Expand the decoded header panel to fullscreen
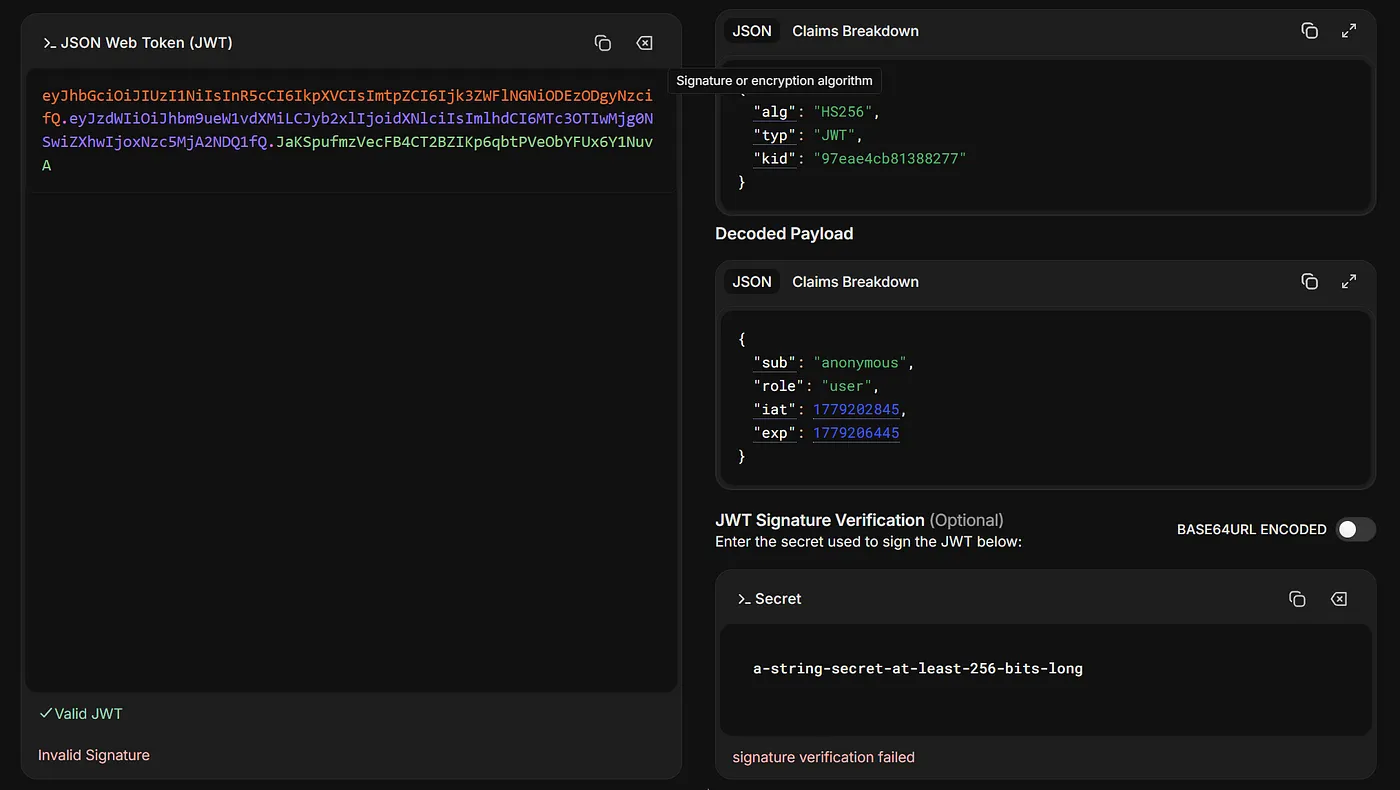1400x790 pixels. (1349, 31)
